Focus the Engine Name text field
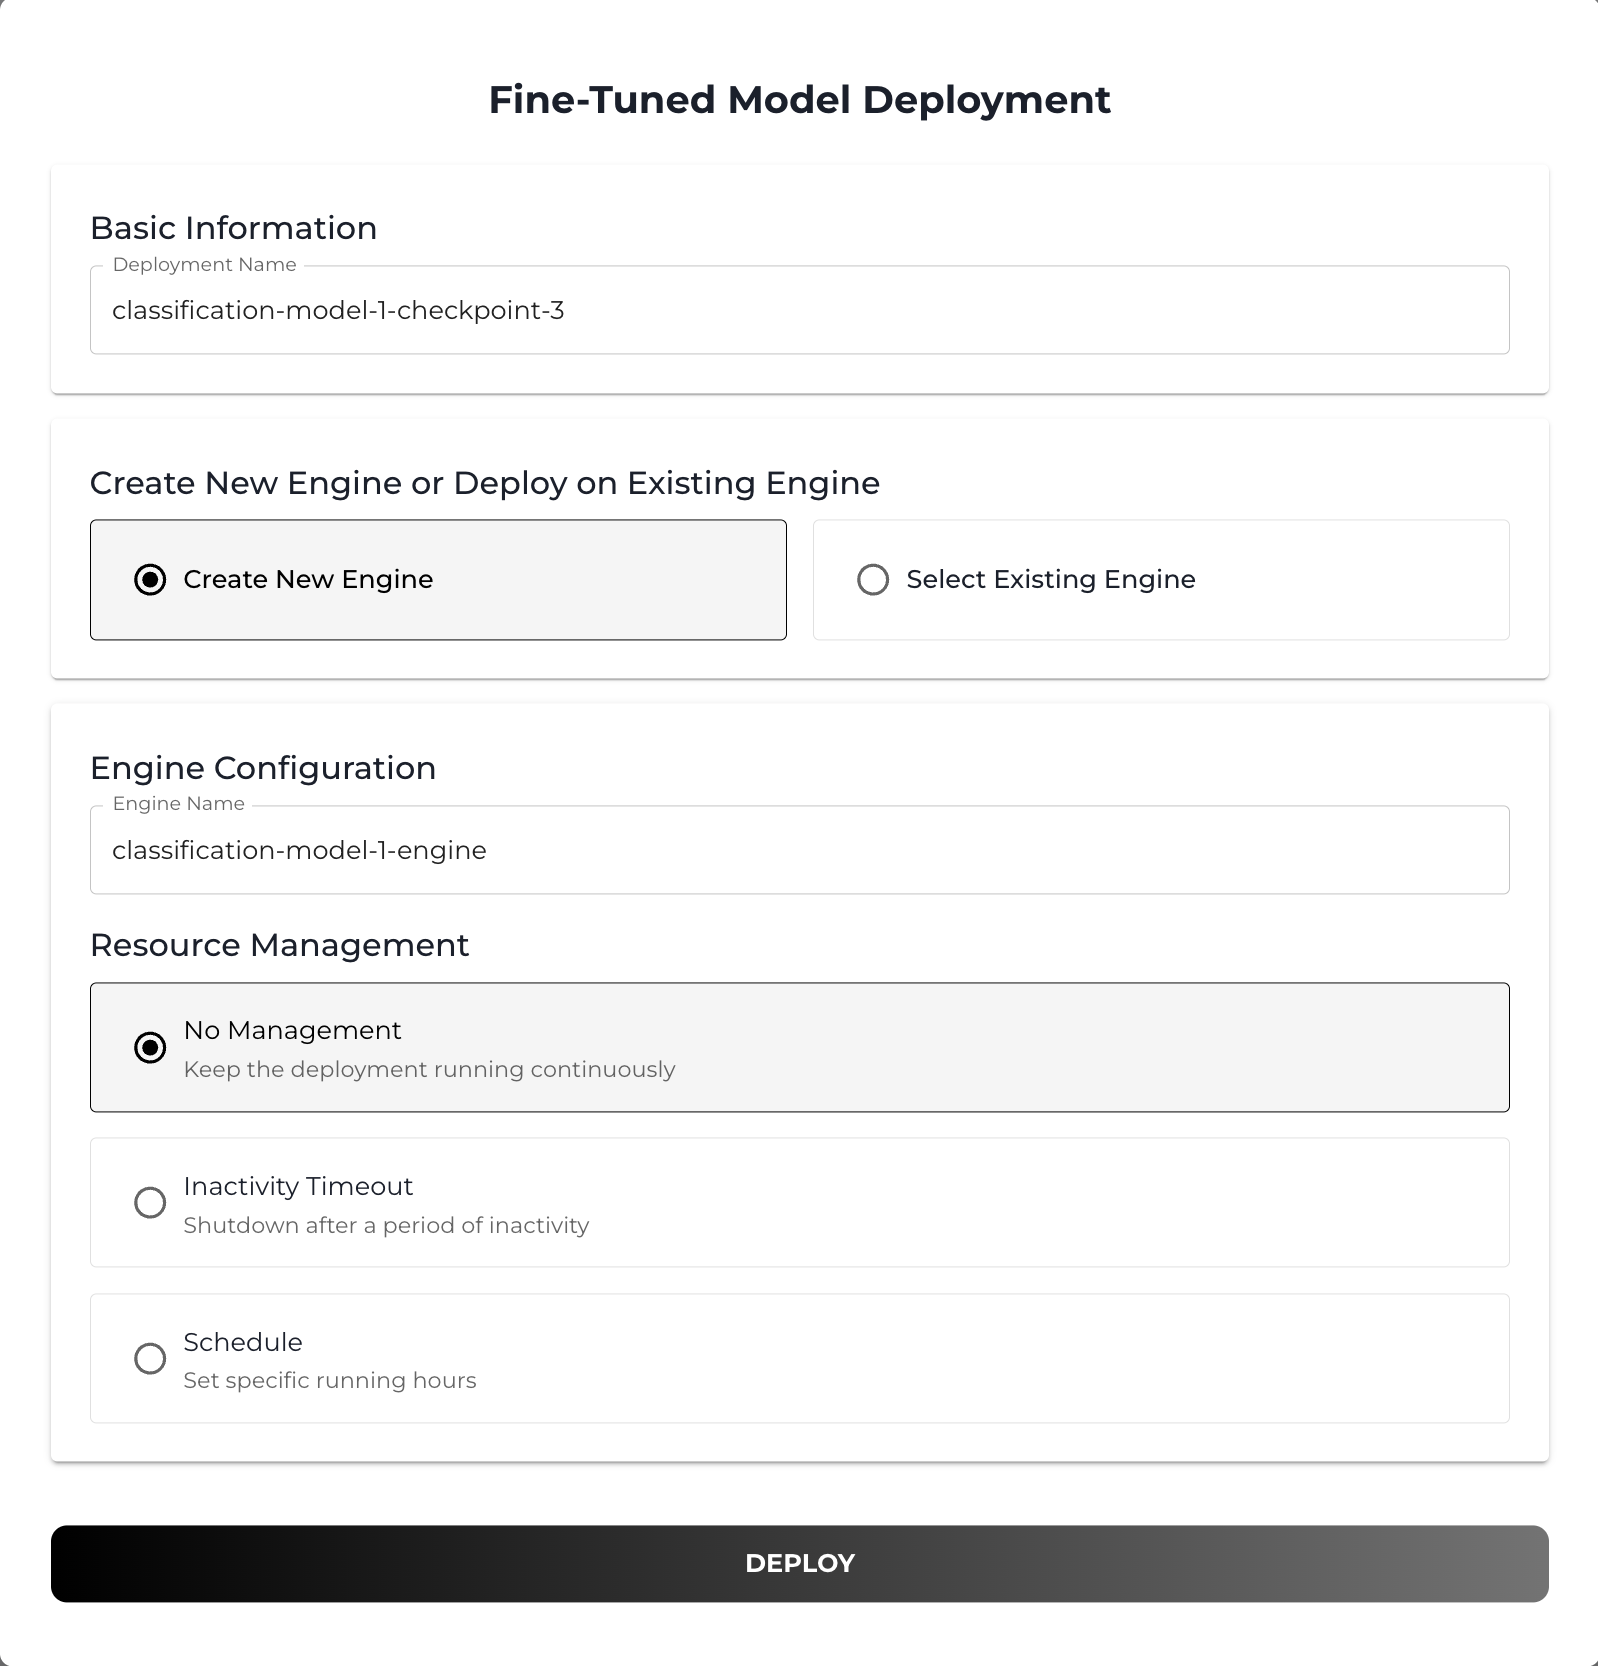The width and height of the screenshot is (1598, 1666). [799, 850]
